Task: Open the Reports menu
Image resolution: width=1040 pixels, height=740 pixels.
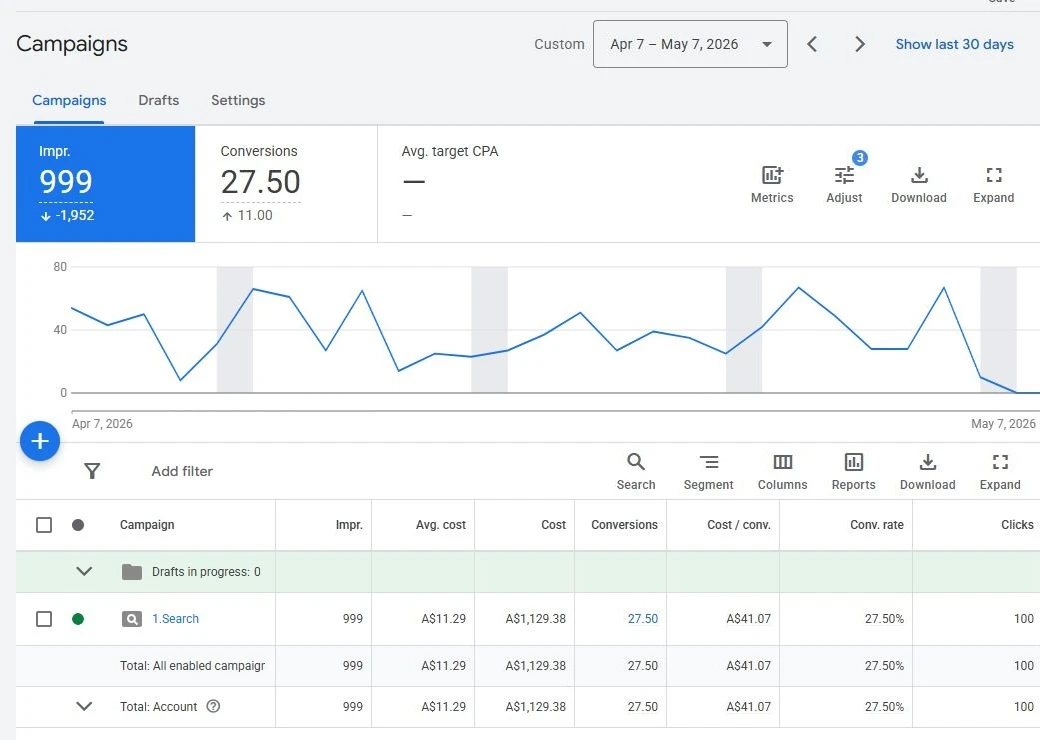Action: point(854,471)
